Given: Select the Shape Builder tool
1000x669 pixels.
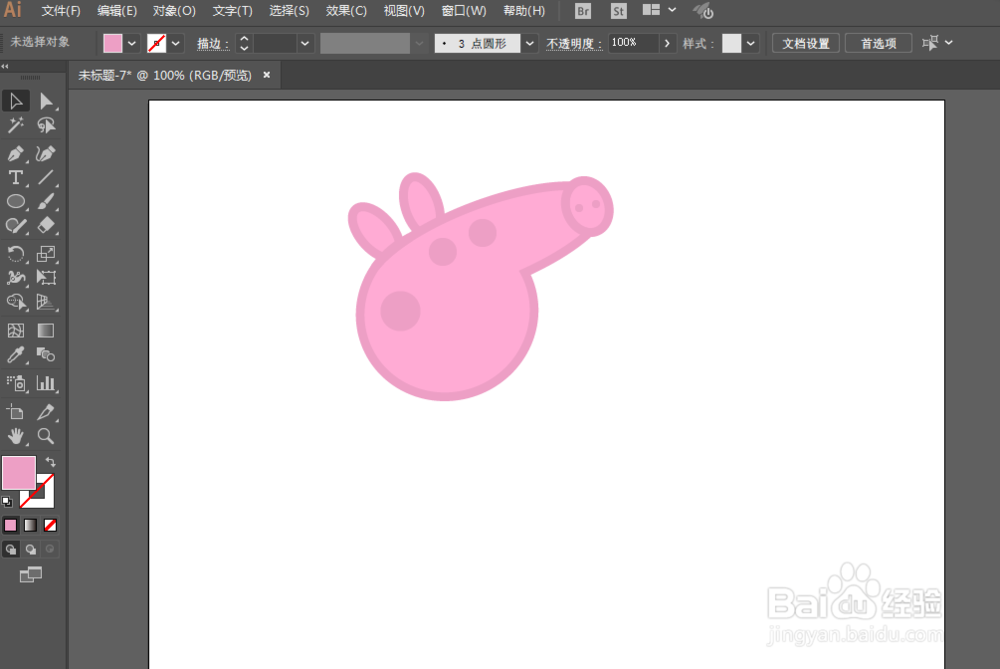Looking at the screenshot, I should [x=15, y=302].
